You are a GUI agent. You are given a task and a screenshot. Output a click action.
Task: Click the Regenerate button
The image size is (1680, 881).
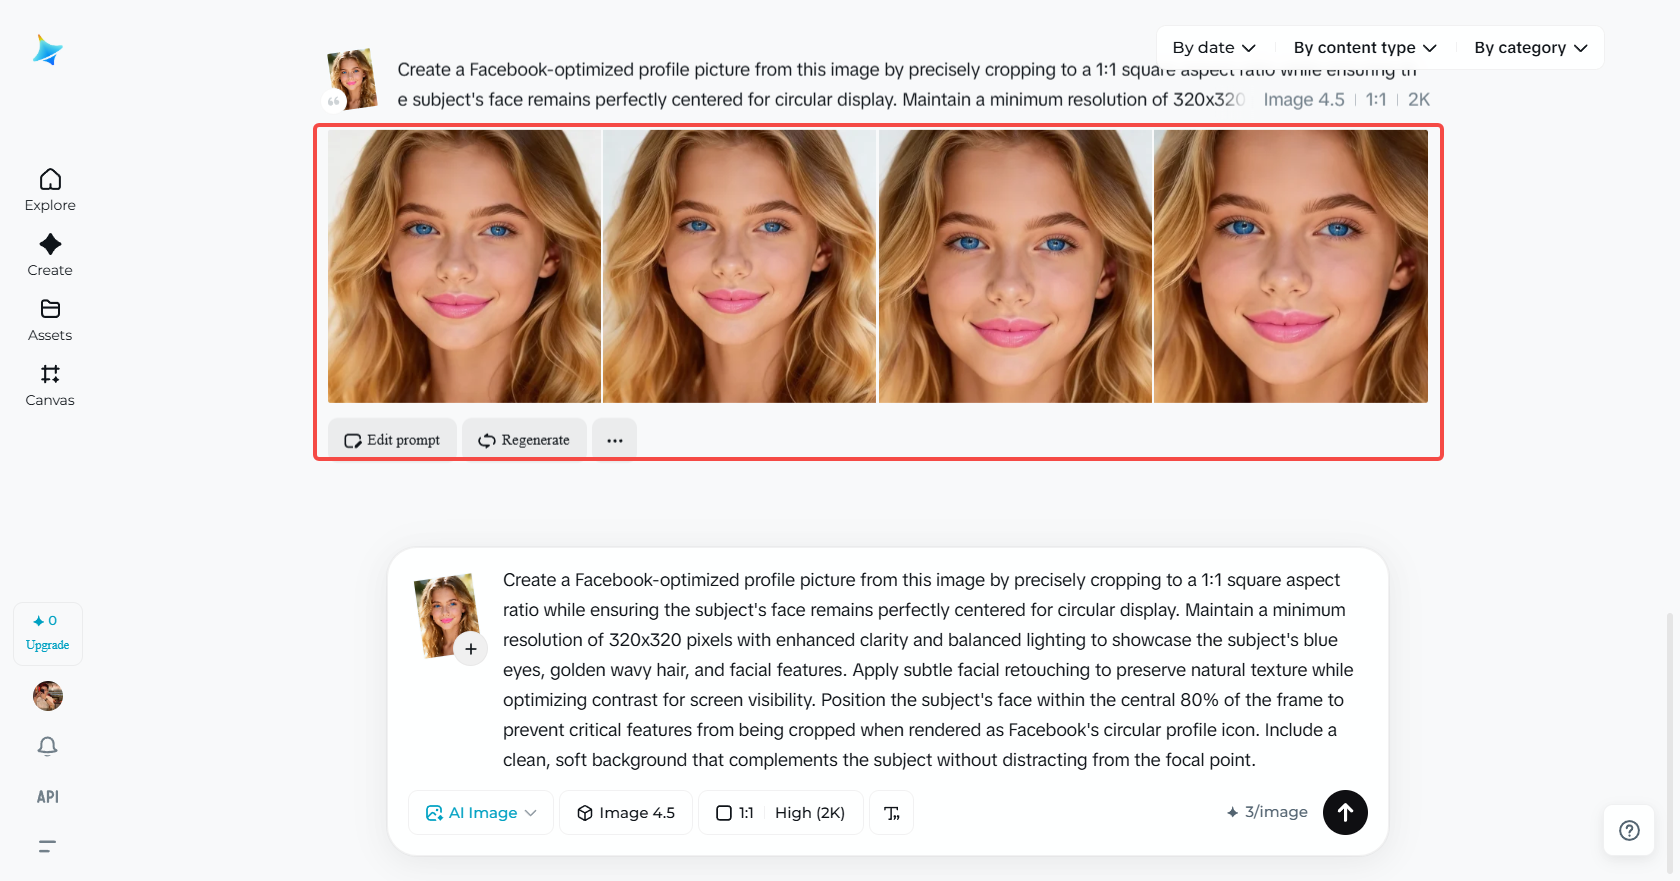click(x=524, y=440)
